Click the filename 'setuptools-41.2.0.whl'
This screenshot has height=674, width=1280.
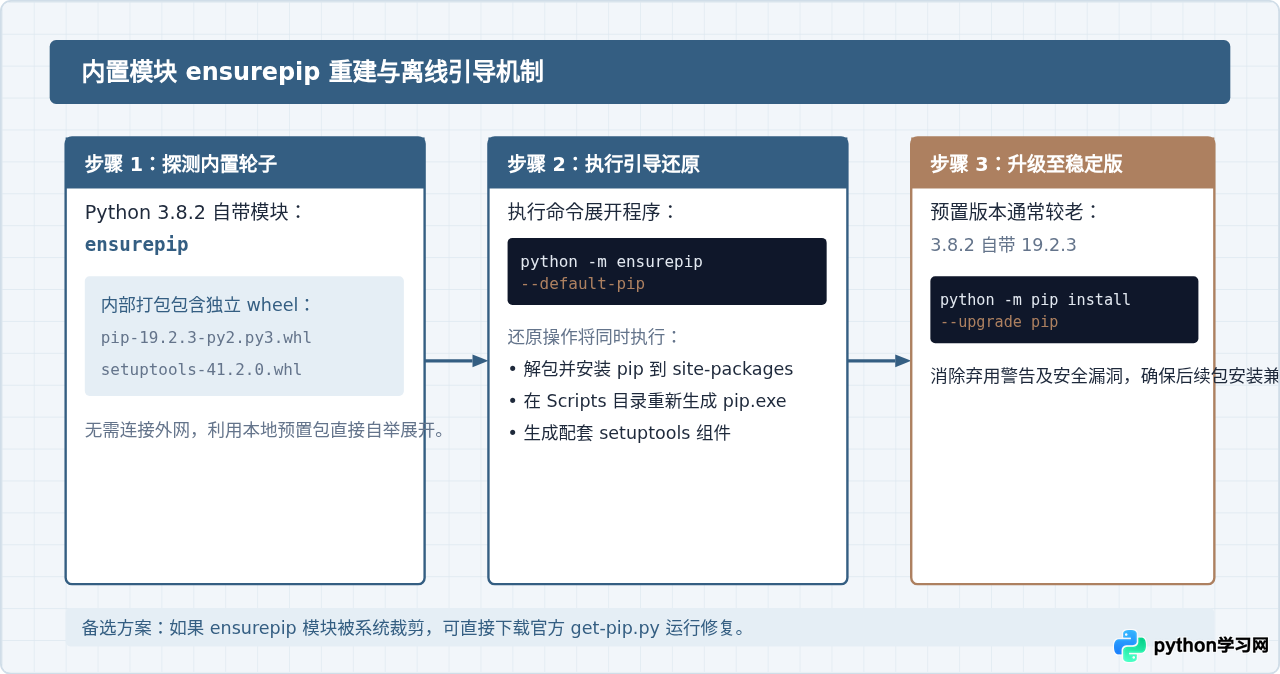tap(201, 370)
